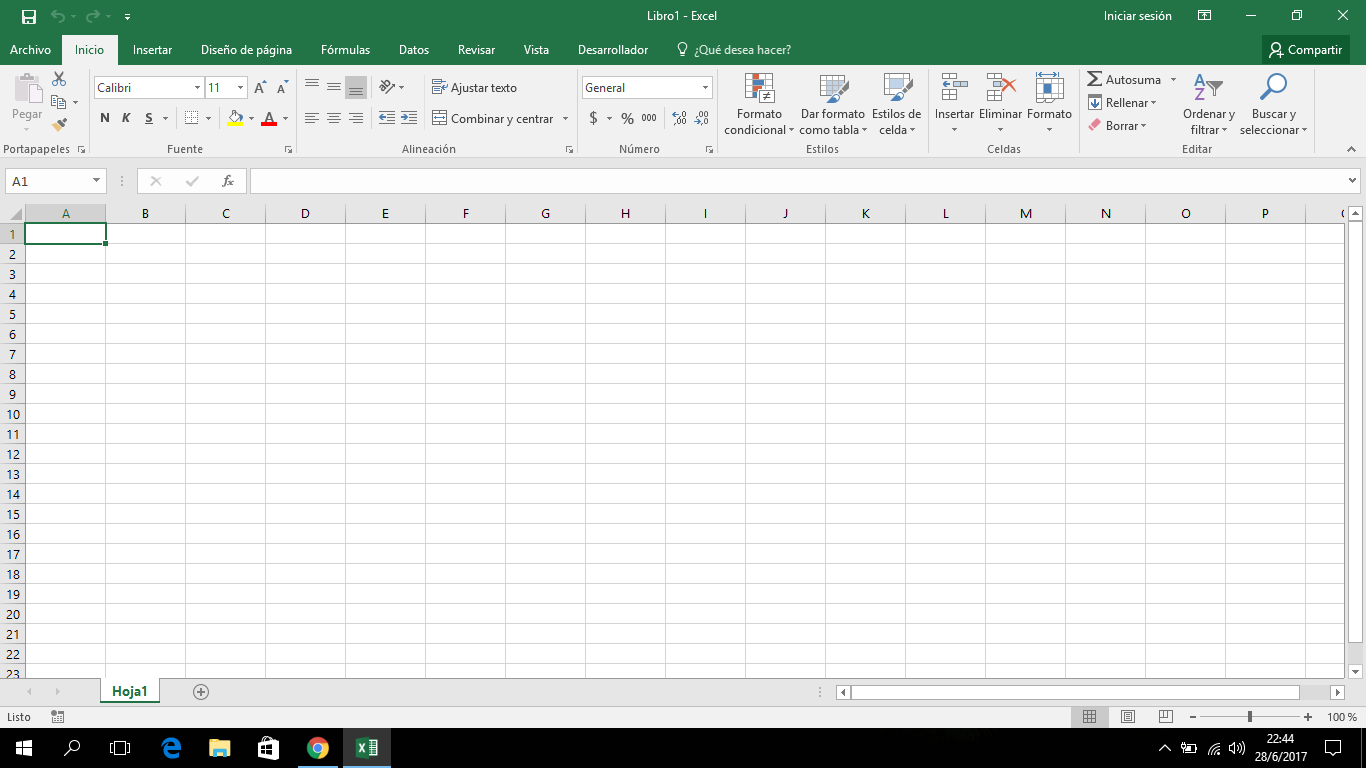Open Buscar y seleccionar button
The height and width of the screenshot is (768, 1366).
click(x=1273, y=105)
